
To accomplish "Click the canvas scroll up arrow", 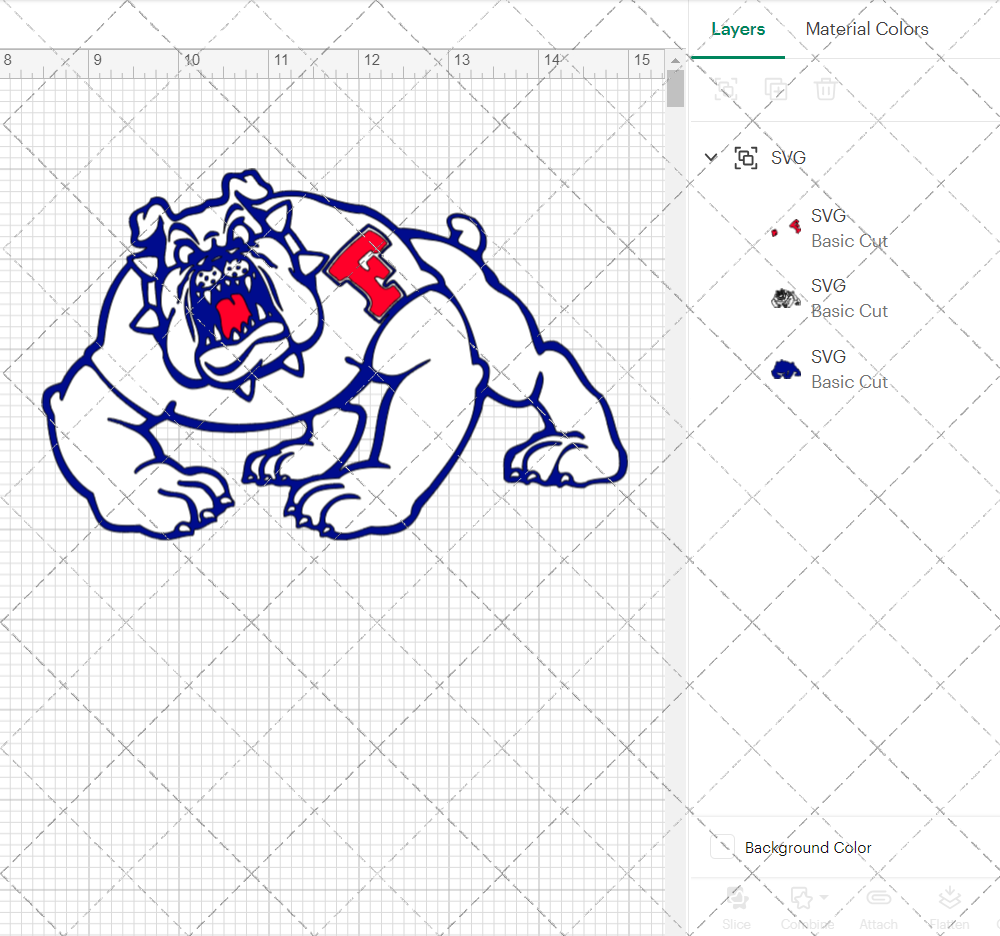I will tap(675, 61).
